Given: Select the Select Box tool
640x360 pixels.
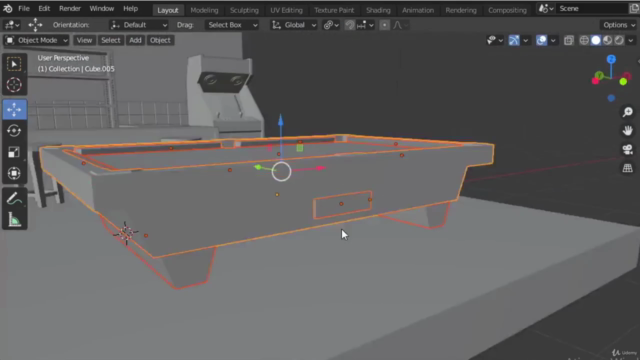Looking at the screenshot, I should coord(14,64).
